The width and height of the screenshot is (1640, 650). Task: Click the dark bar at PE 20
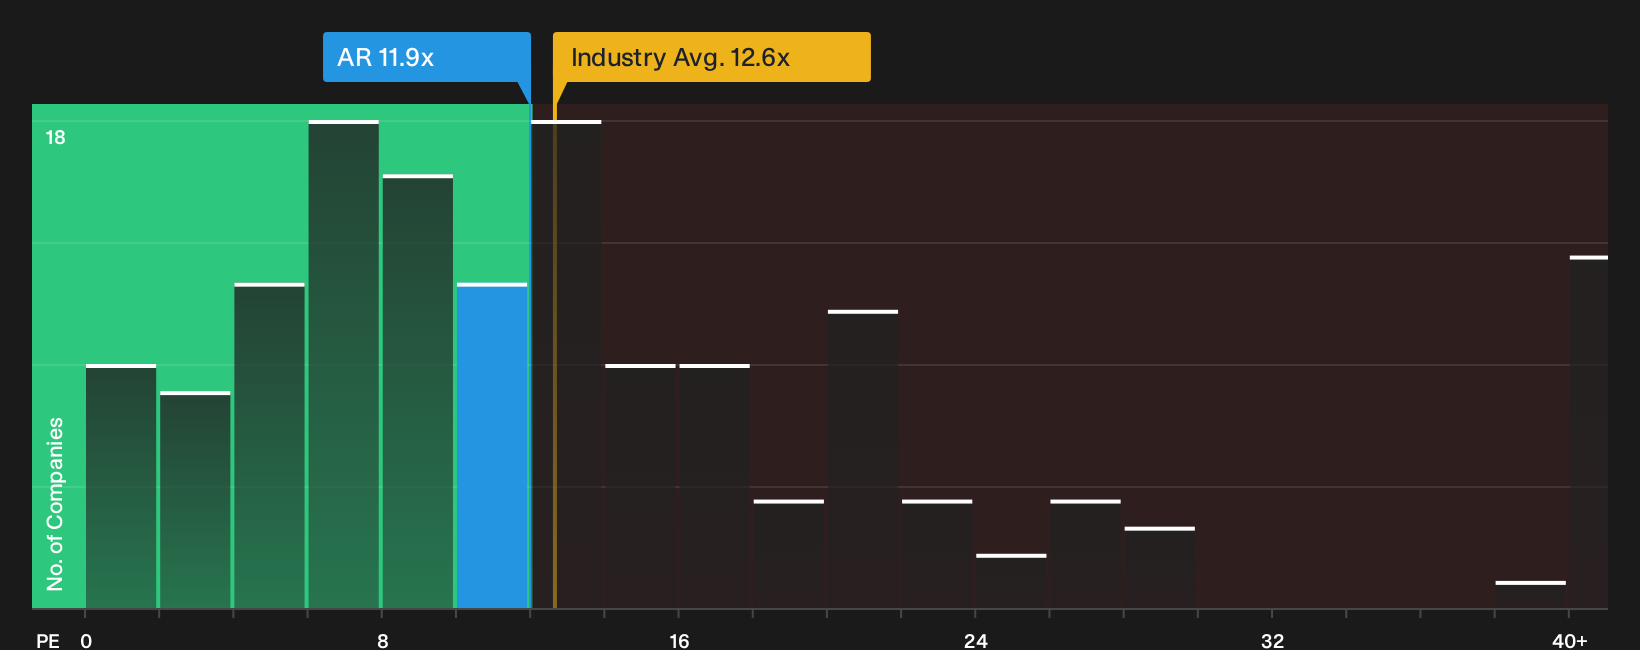[863, 460]
